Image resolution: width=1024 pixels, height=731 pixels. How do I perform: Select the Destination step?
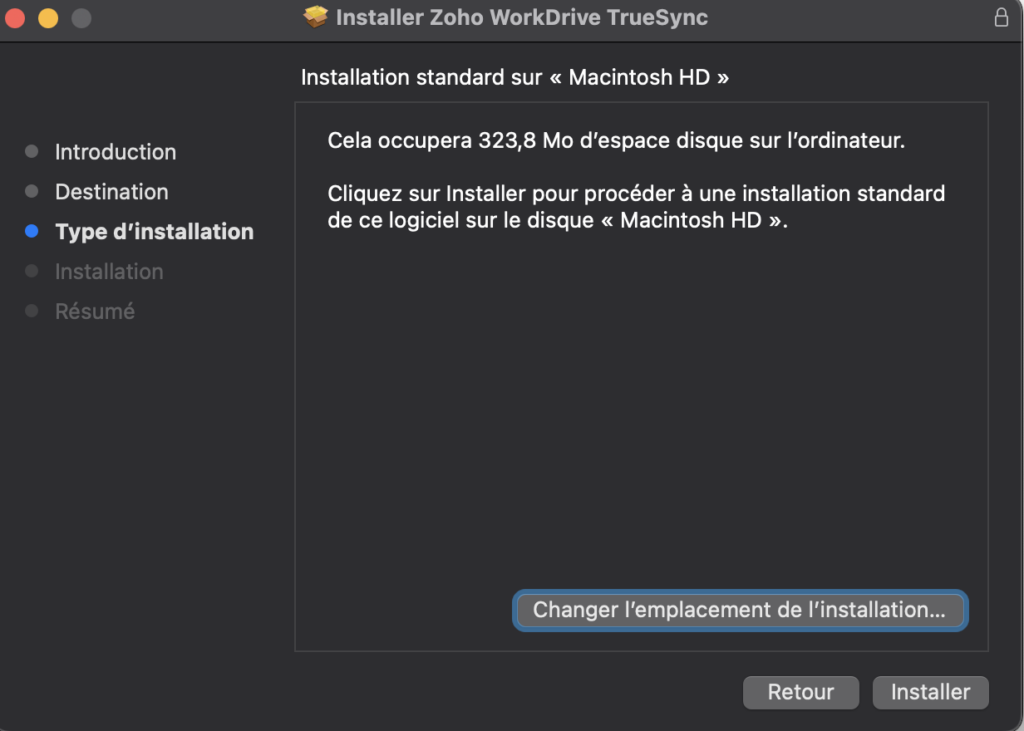(x=112, y=191)
